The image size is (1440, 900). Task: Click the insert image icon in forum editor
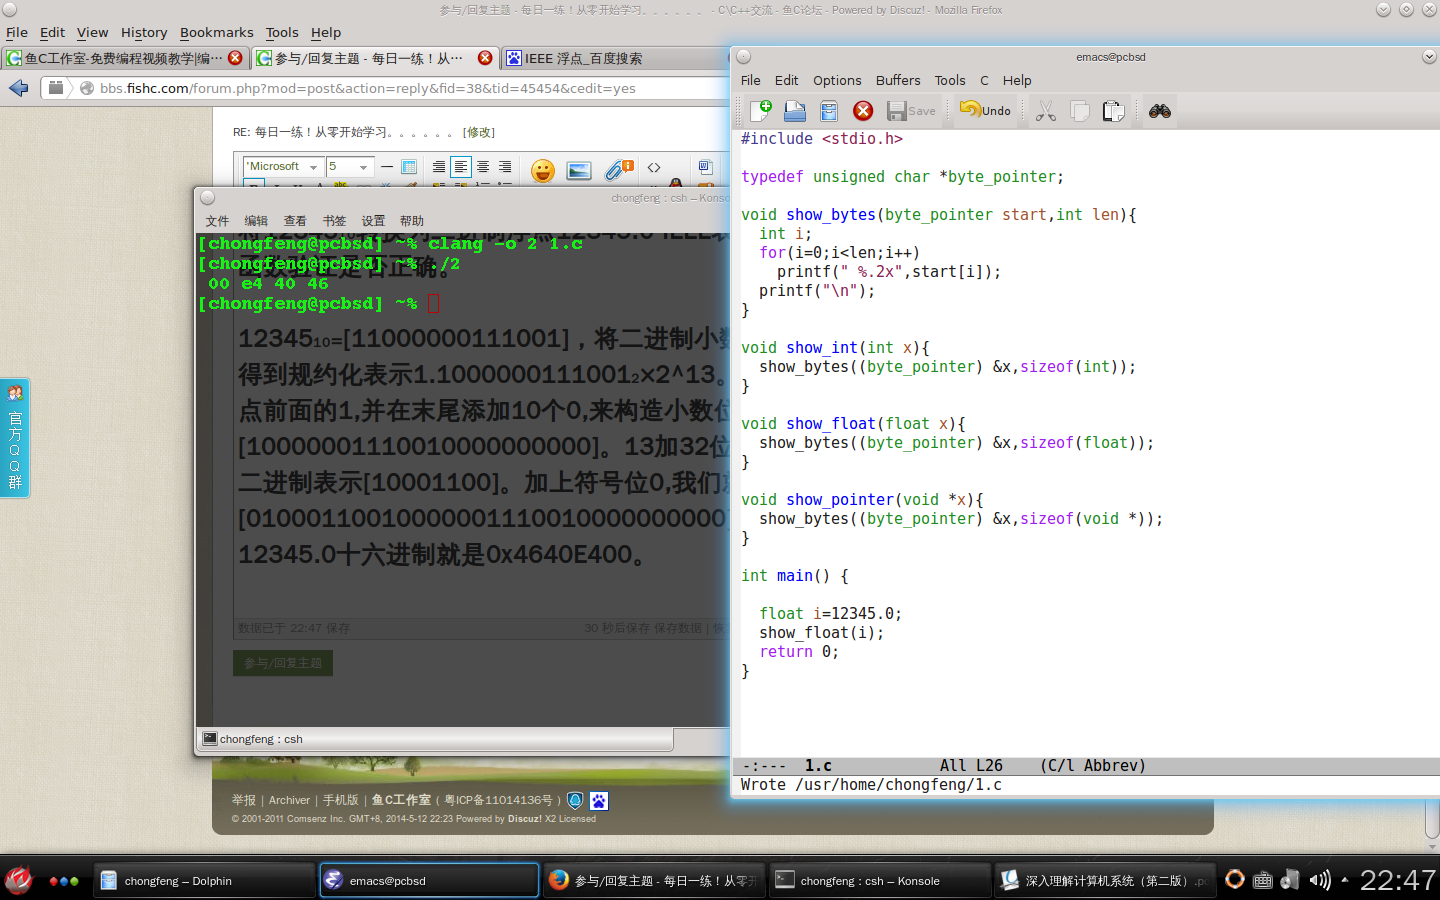579,171
